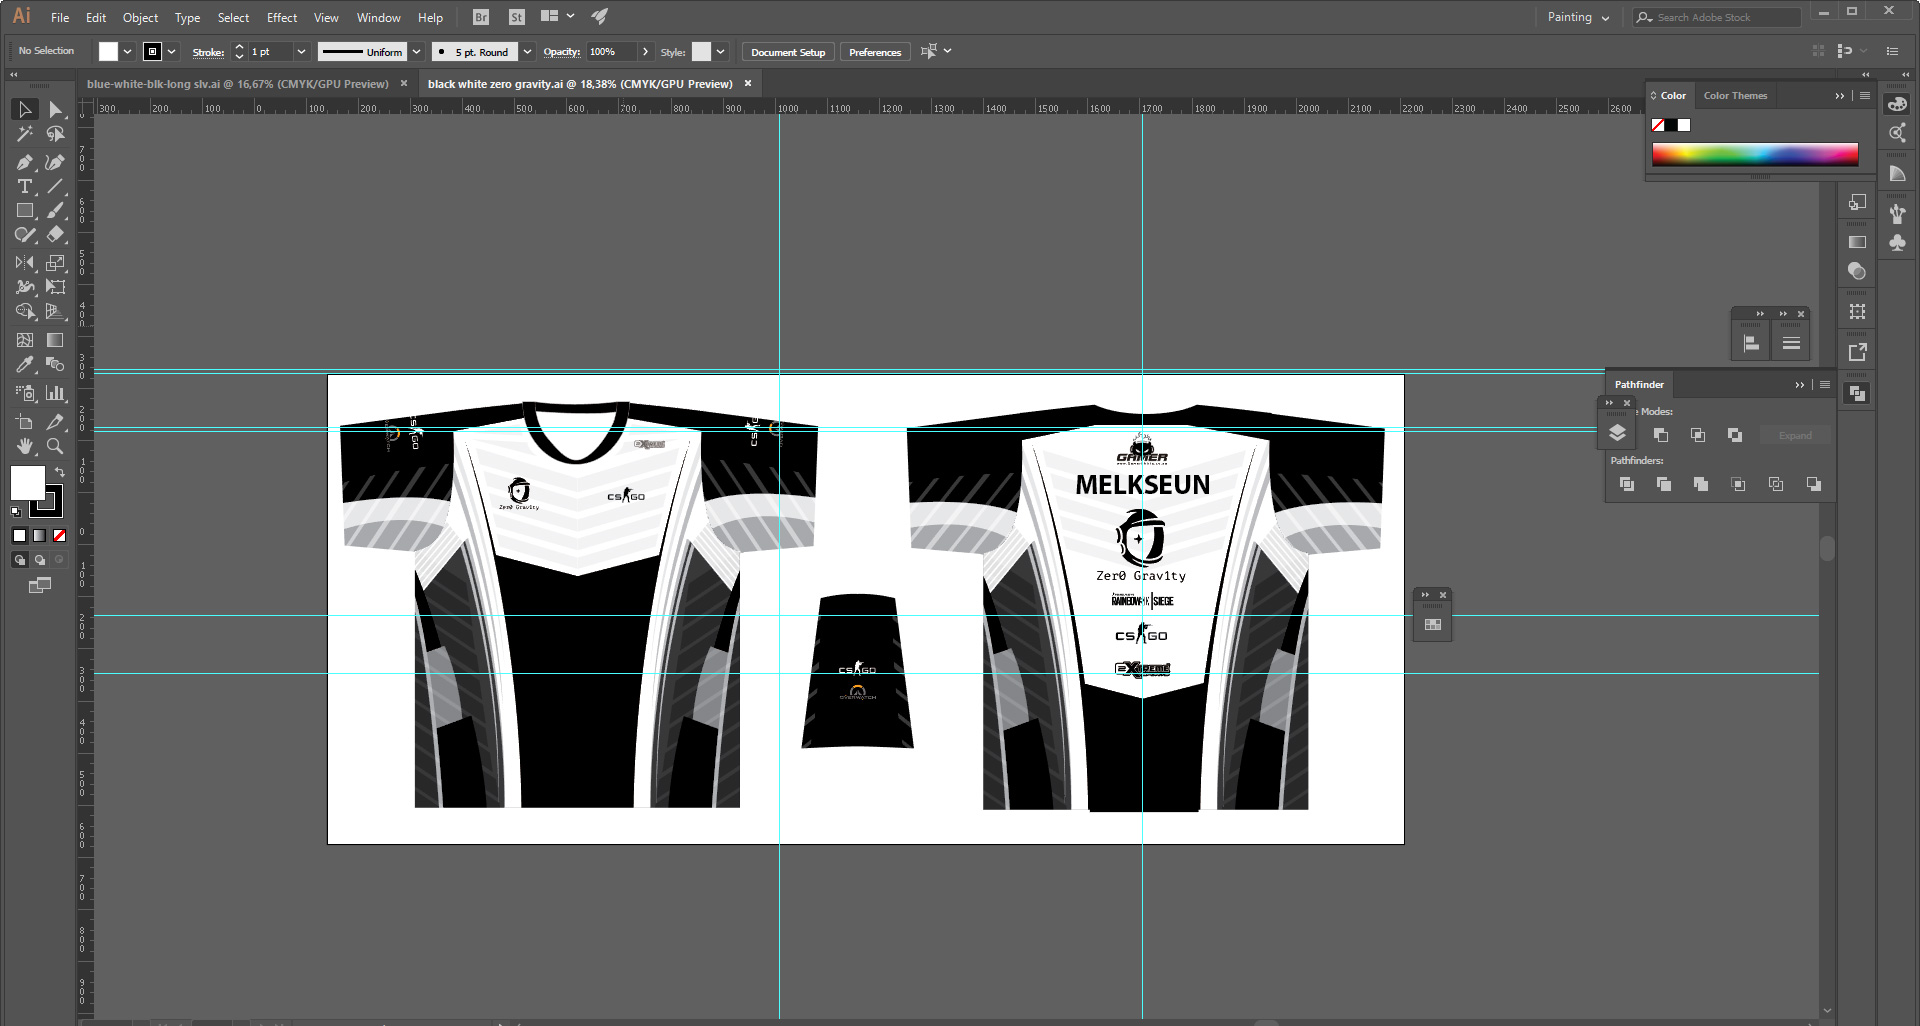The image size is (1920, 1026).
Task: Select the Shaper tool
Action: (25, 235)
